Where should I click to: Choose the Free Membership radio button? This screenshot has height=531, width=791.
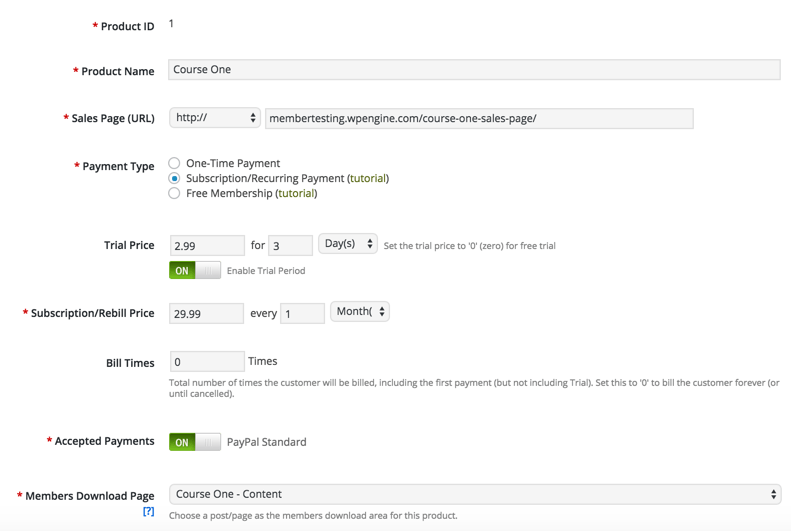[x=174, y=193]
